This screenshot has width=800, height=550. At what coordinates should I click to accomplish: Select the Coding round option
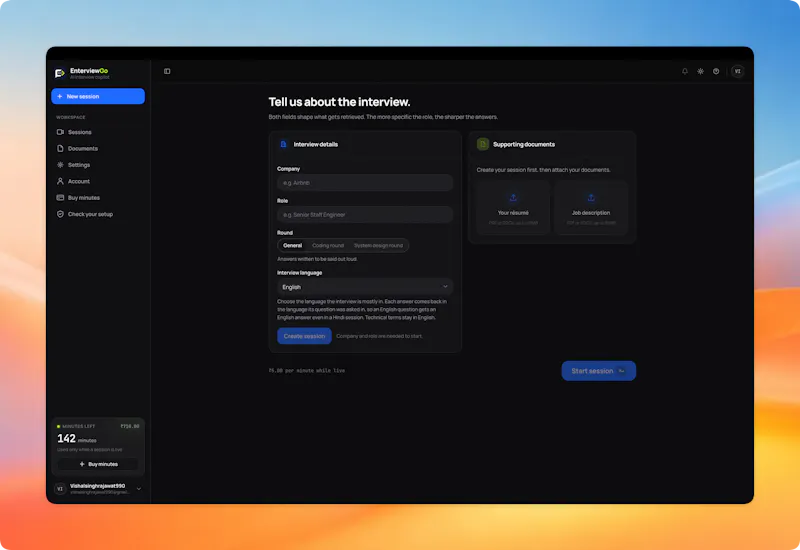click(x=328, y=245)
